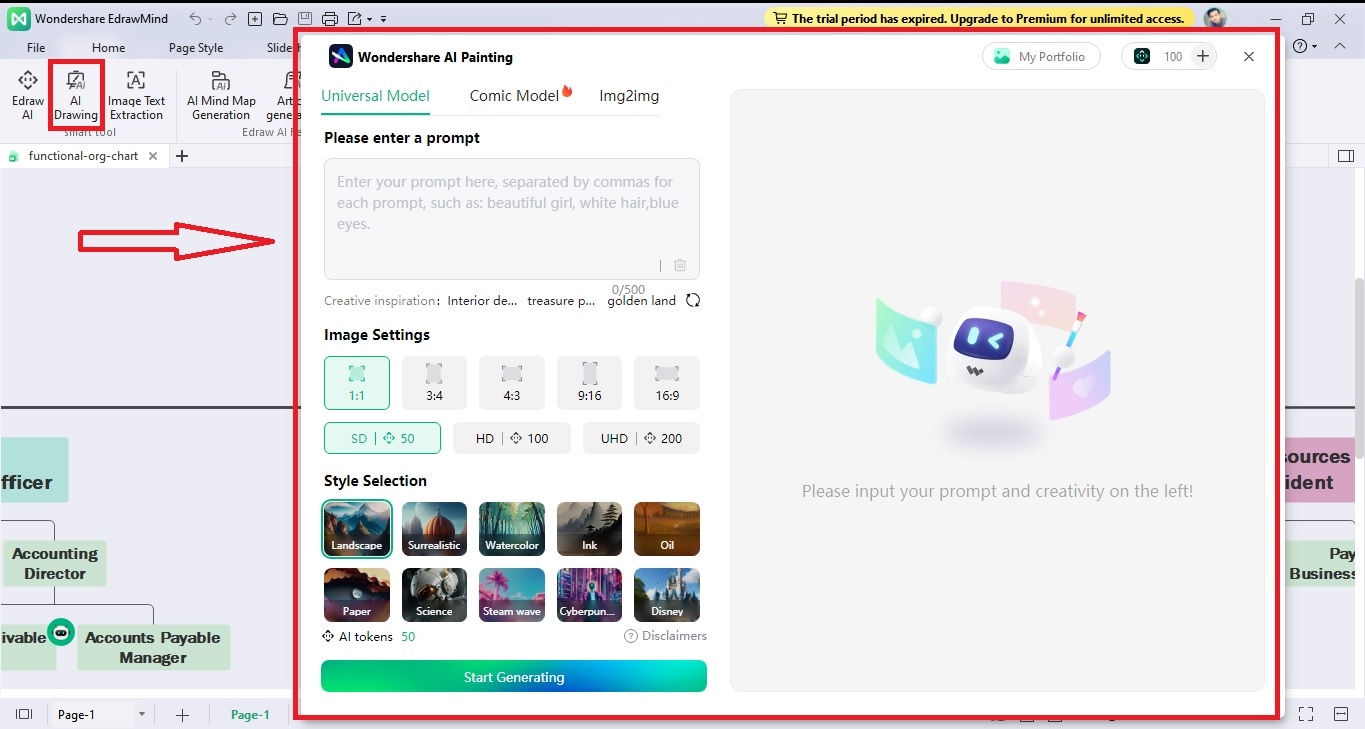Open the Help question mark icon
The height and width of the screenshot is (729, 1365).
1300,47
